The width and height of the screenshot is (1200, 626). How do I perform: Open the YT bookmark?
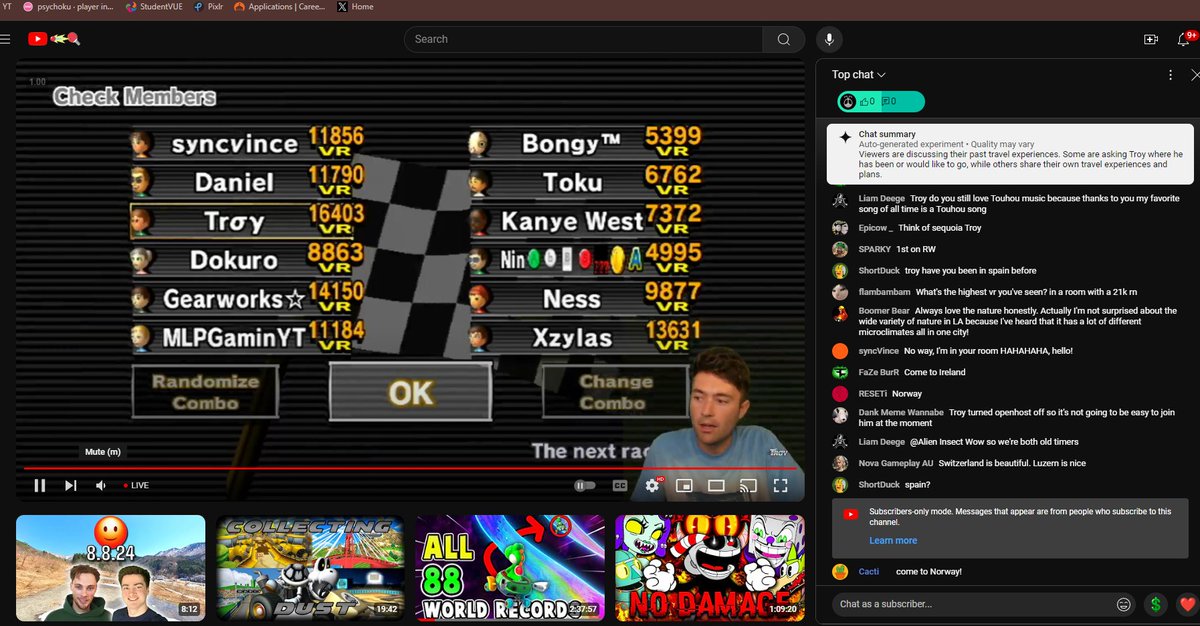[x=8, y=6]
